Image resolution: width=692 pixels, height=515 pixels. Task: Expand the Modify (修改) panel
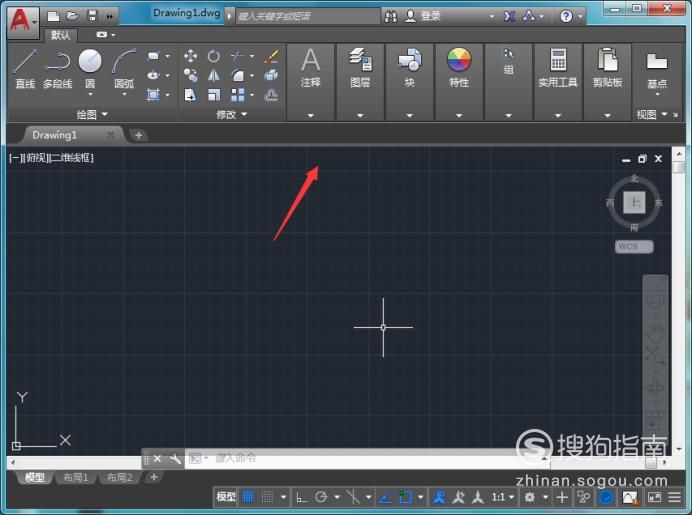click(x=231, y=114)
